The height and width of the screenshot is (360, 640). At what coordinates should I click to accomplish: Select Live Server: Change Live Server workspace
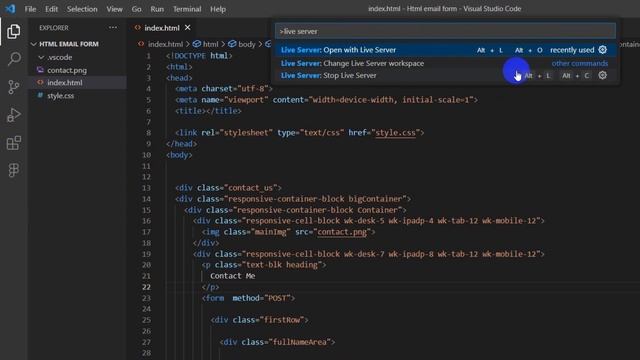pyautogui.click(x=445, y=63)
